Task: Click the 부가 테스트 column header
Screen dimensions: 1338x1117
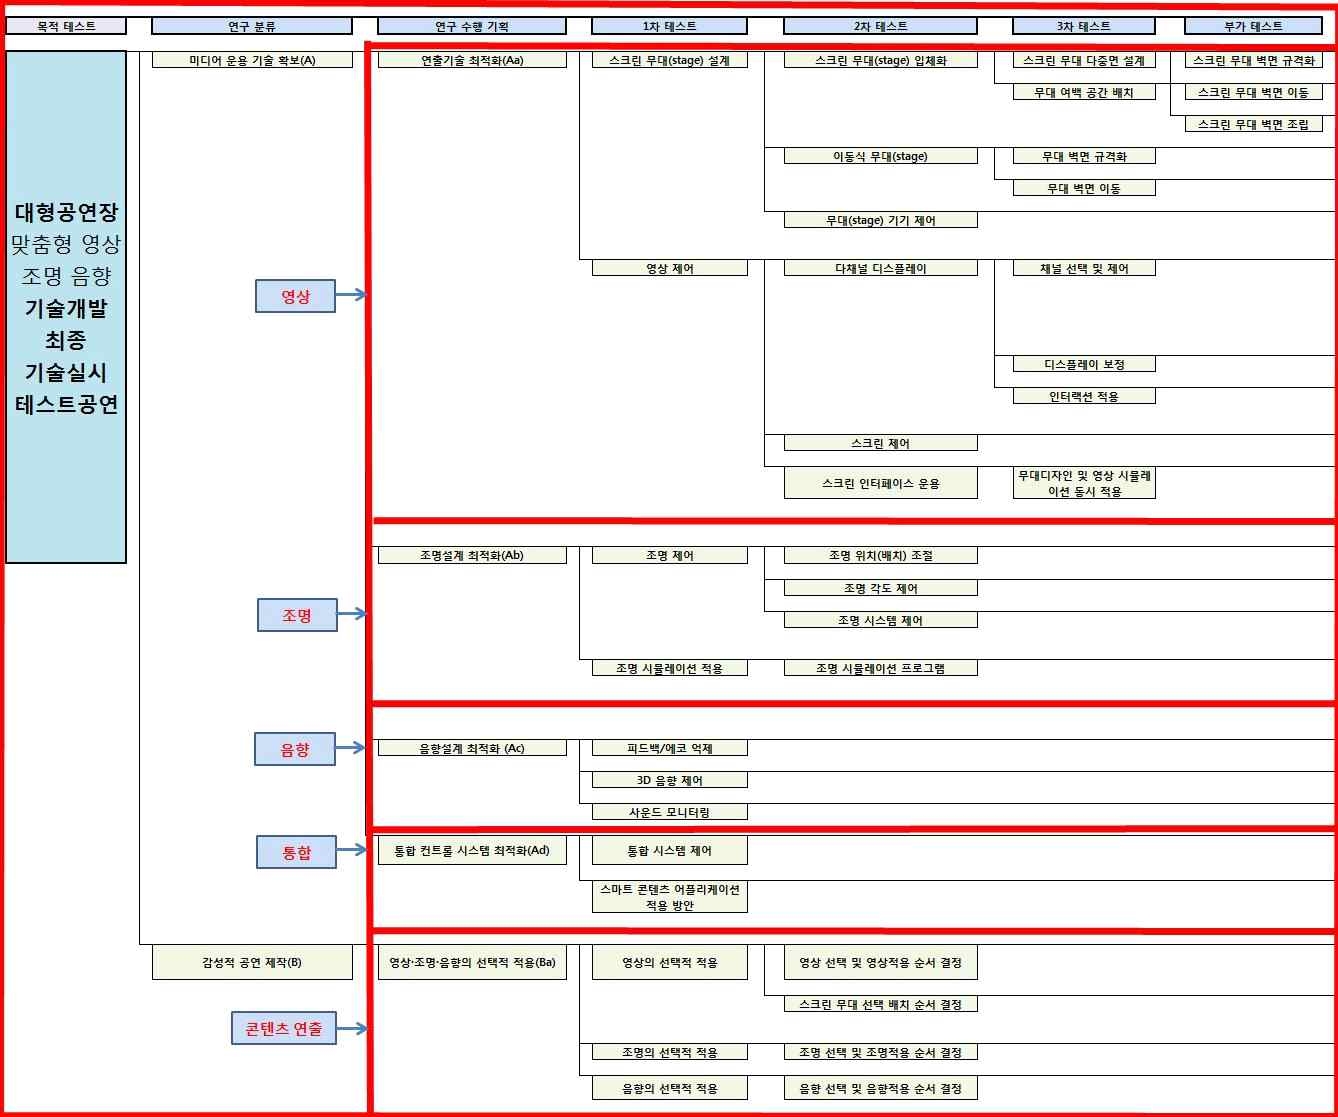Action: (x=1253, y=26)
